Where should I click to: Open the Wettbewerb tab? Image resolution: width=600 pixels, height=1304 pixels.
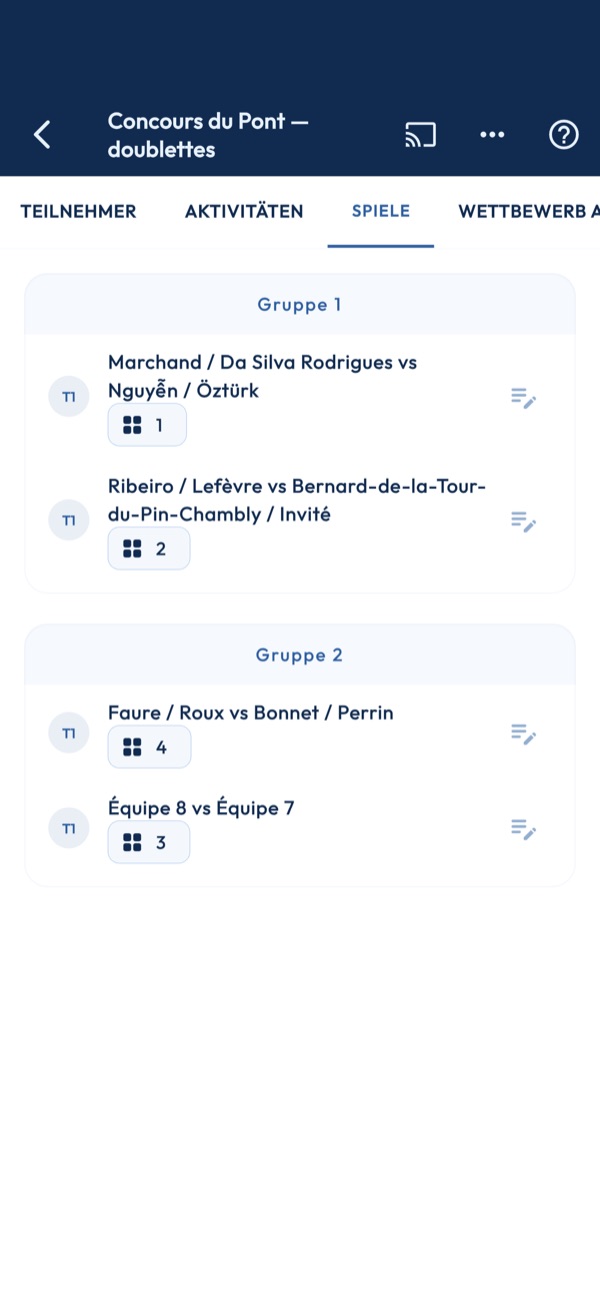click(529, 211)
